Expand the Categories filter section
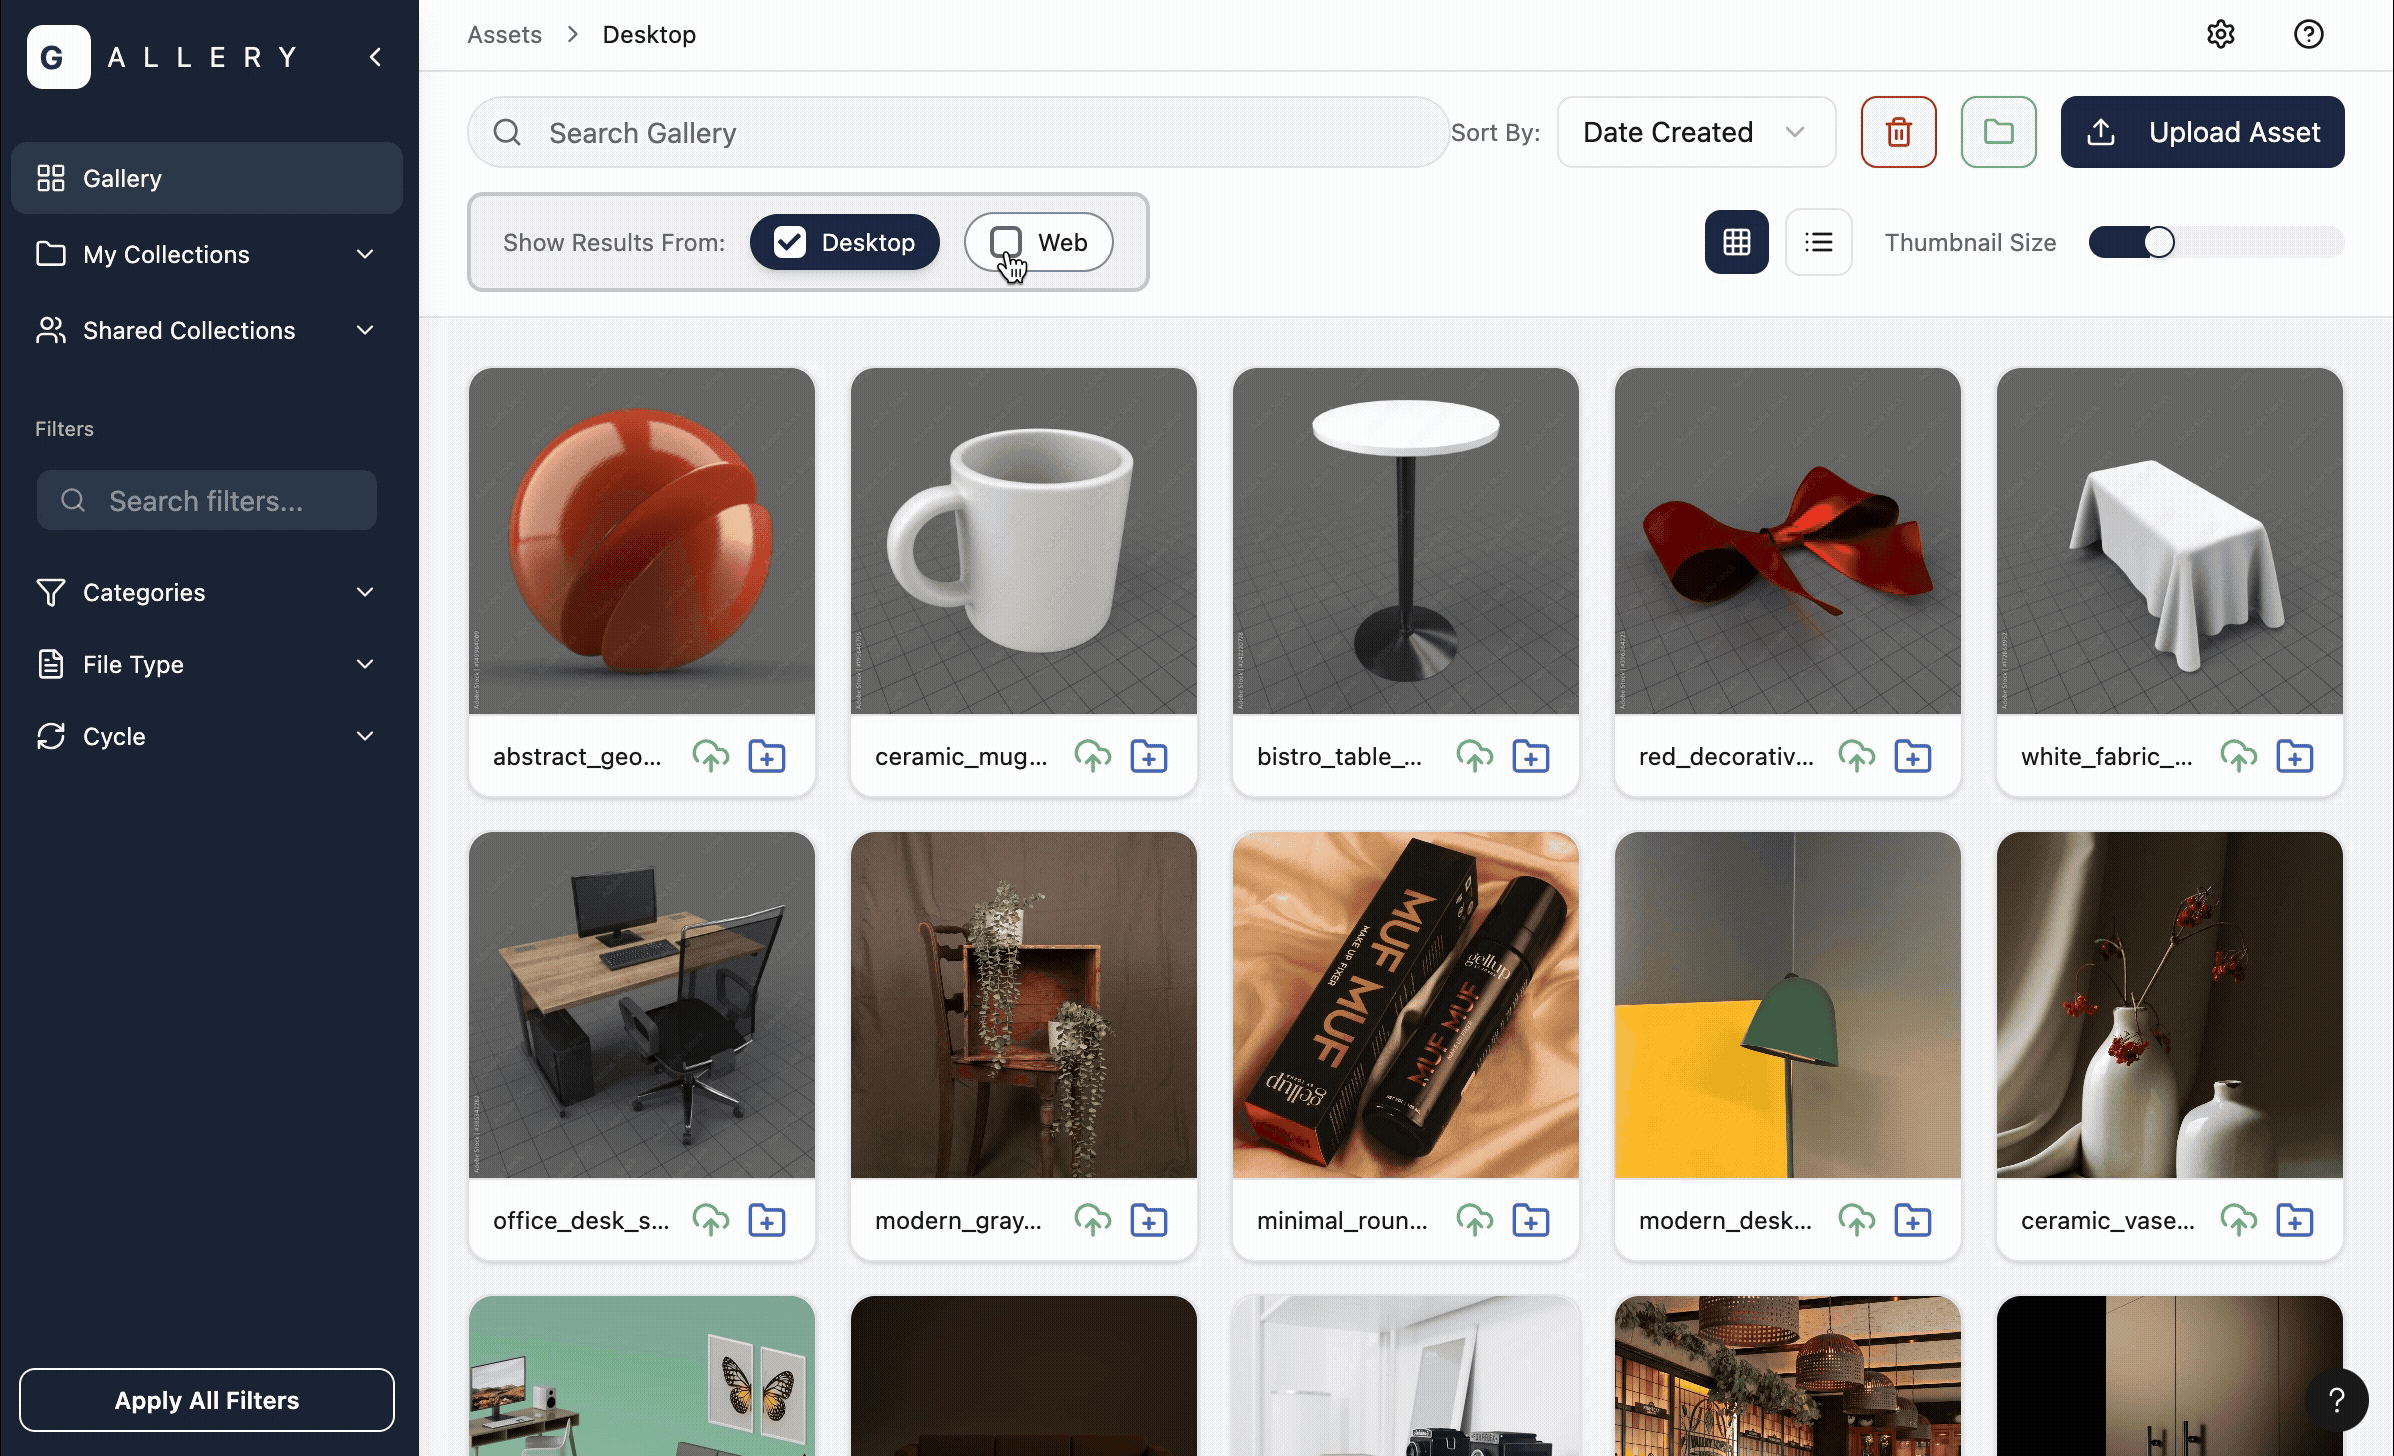This screenshot has height=1456, width=2394. coord(206,592)
